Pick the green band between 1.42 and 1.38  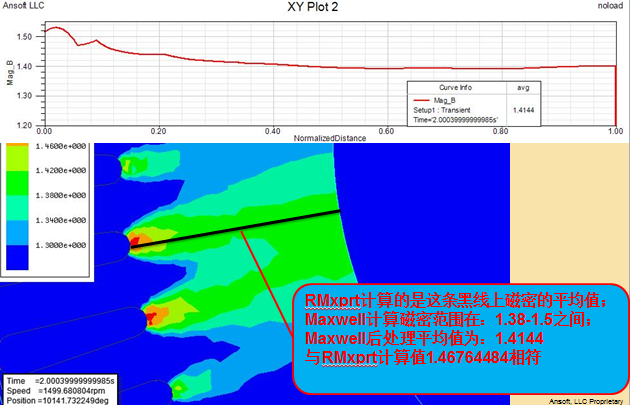17,183
